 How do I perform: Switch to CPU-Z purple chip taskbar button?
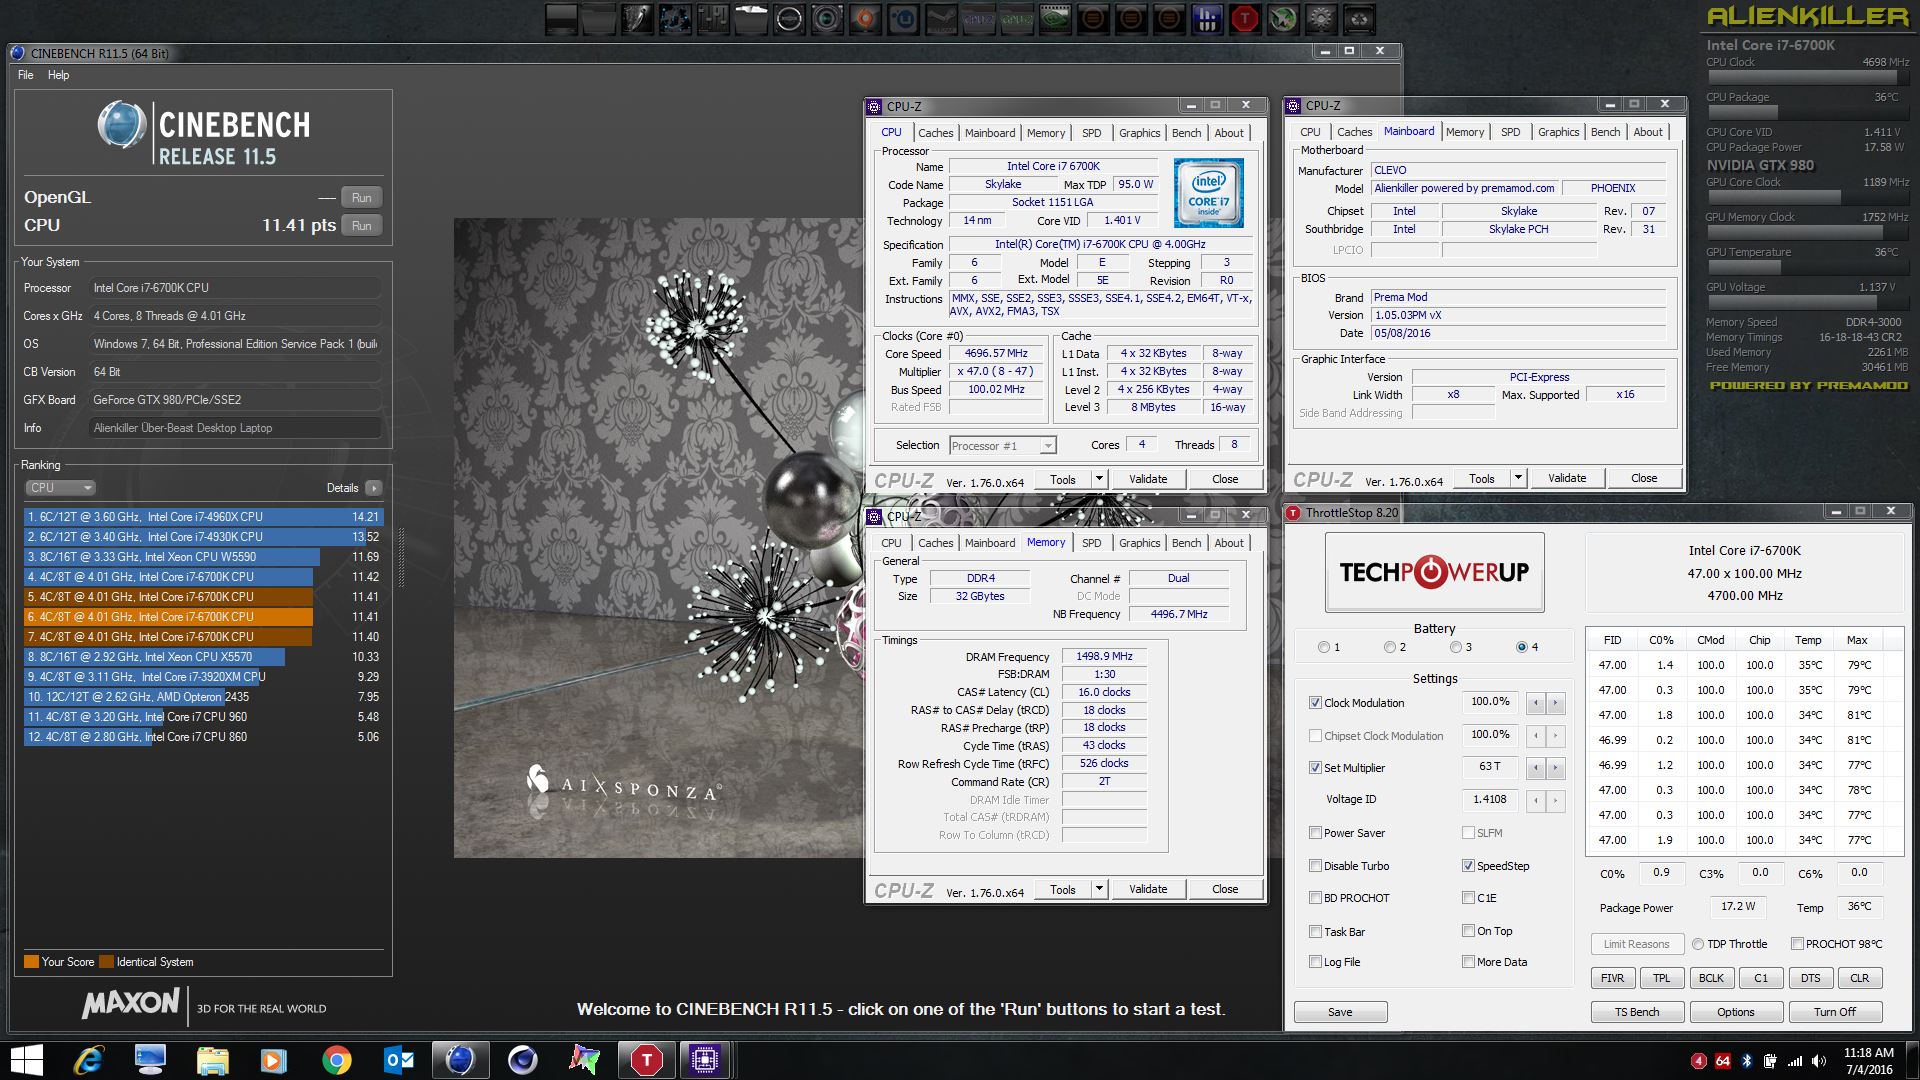[705, 1060]
